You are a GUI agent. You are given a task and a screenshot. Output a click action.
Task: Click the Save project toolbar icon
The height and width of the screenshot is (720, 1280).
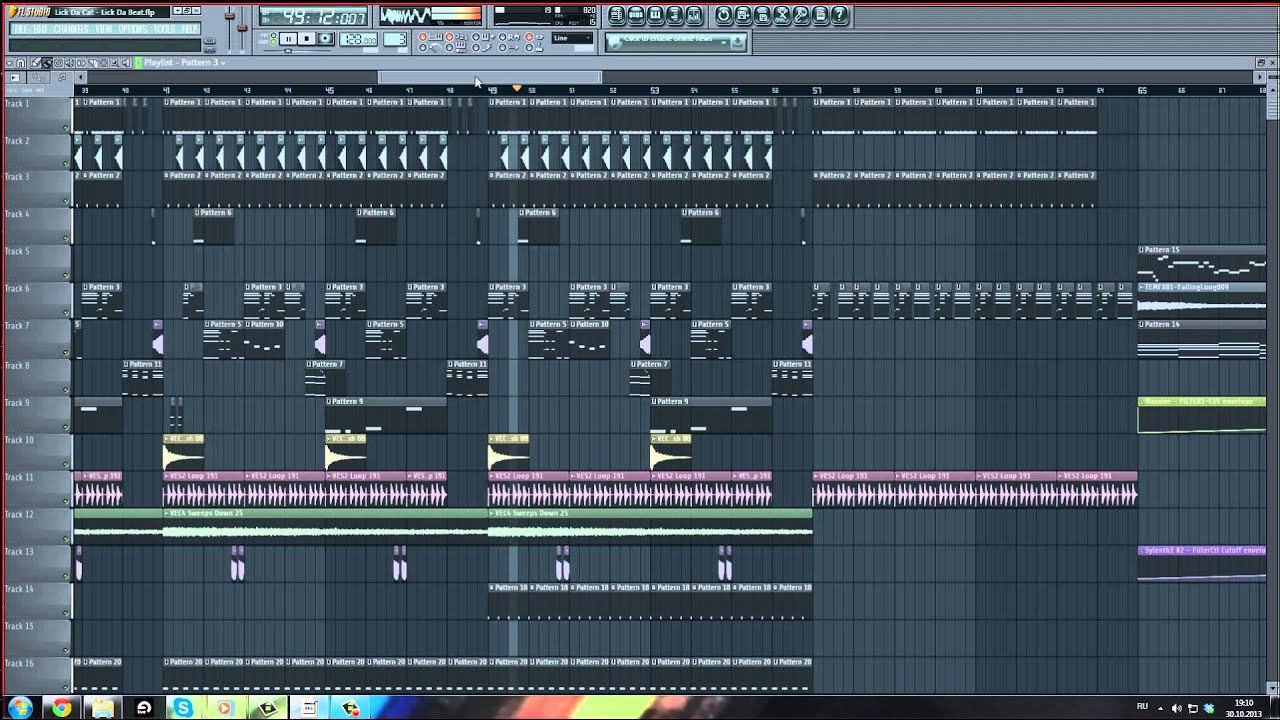(743, 15)
